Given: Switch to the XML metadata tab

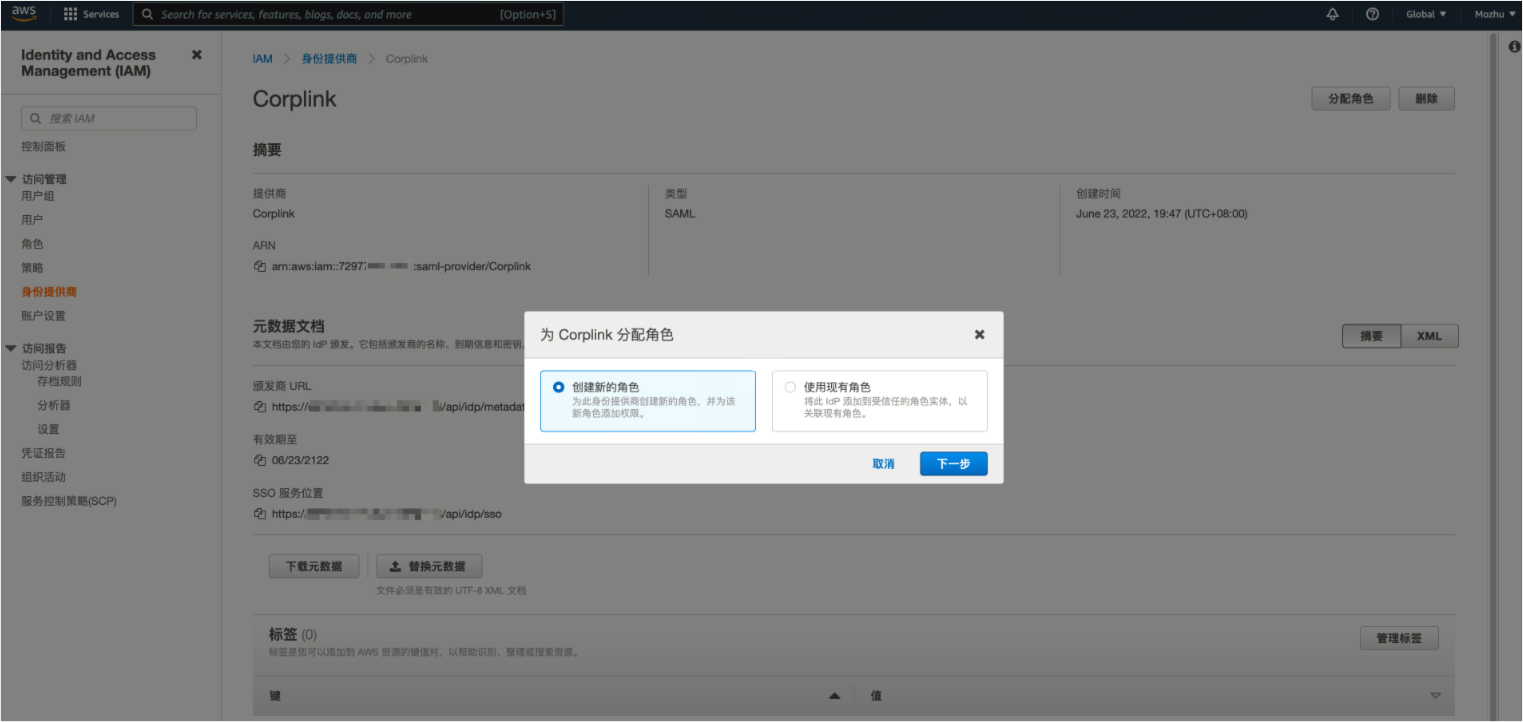Looking at the screenshot, I should [1429, 336].
